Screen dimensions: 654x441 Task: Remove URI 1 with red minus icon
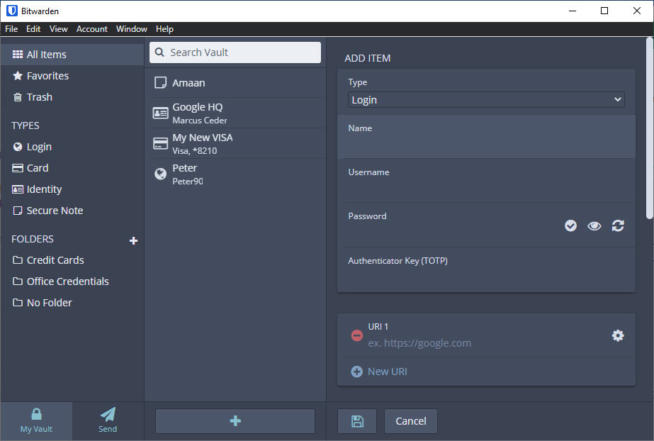coord(357,335)
